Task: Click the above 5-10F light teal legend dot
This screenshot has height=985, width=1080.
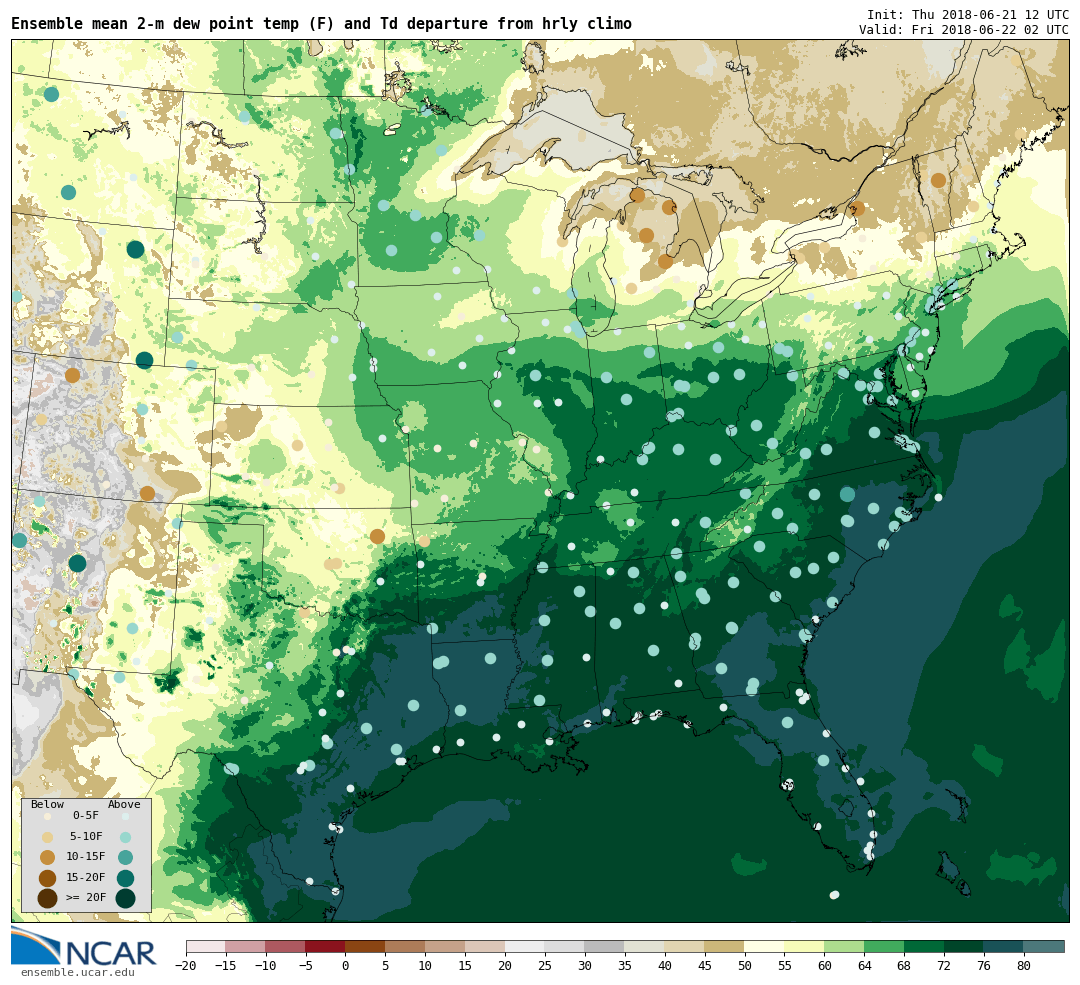Action: click(125, 838)
